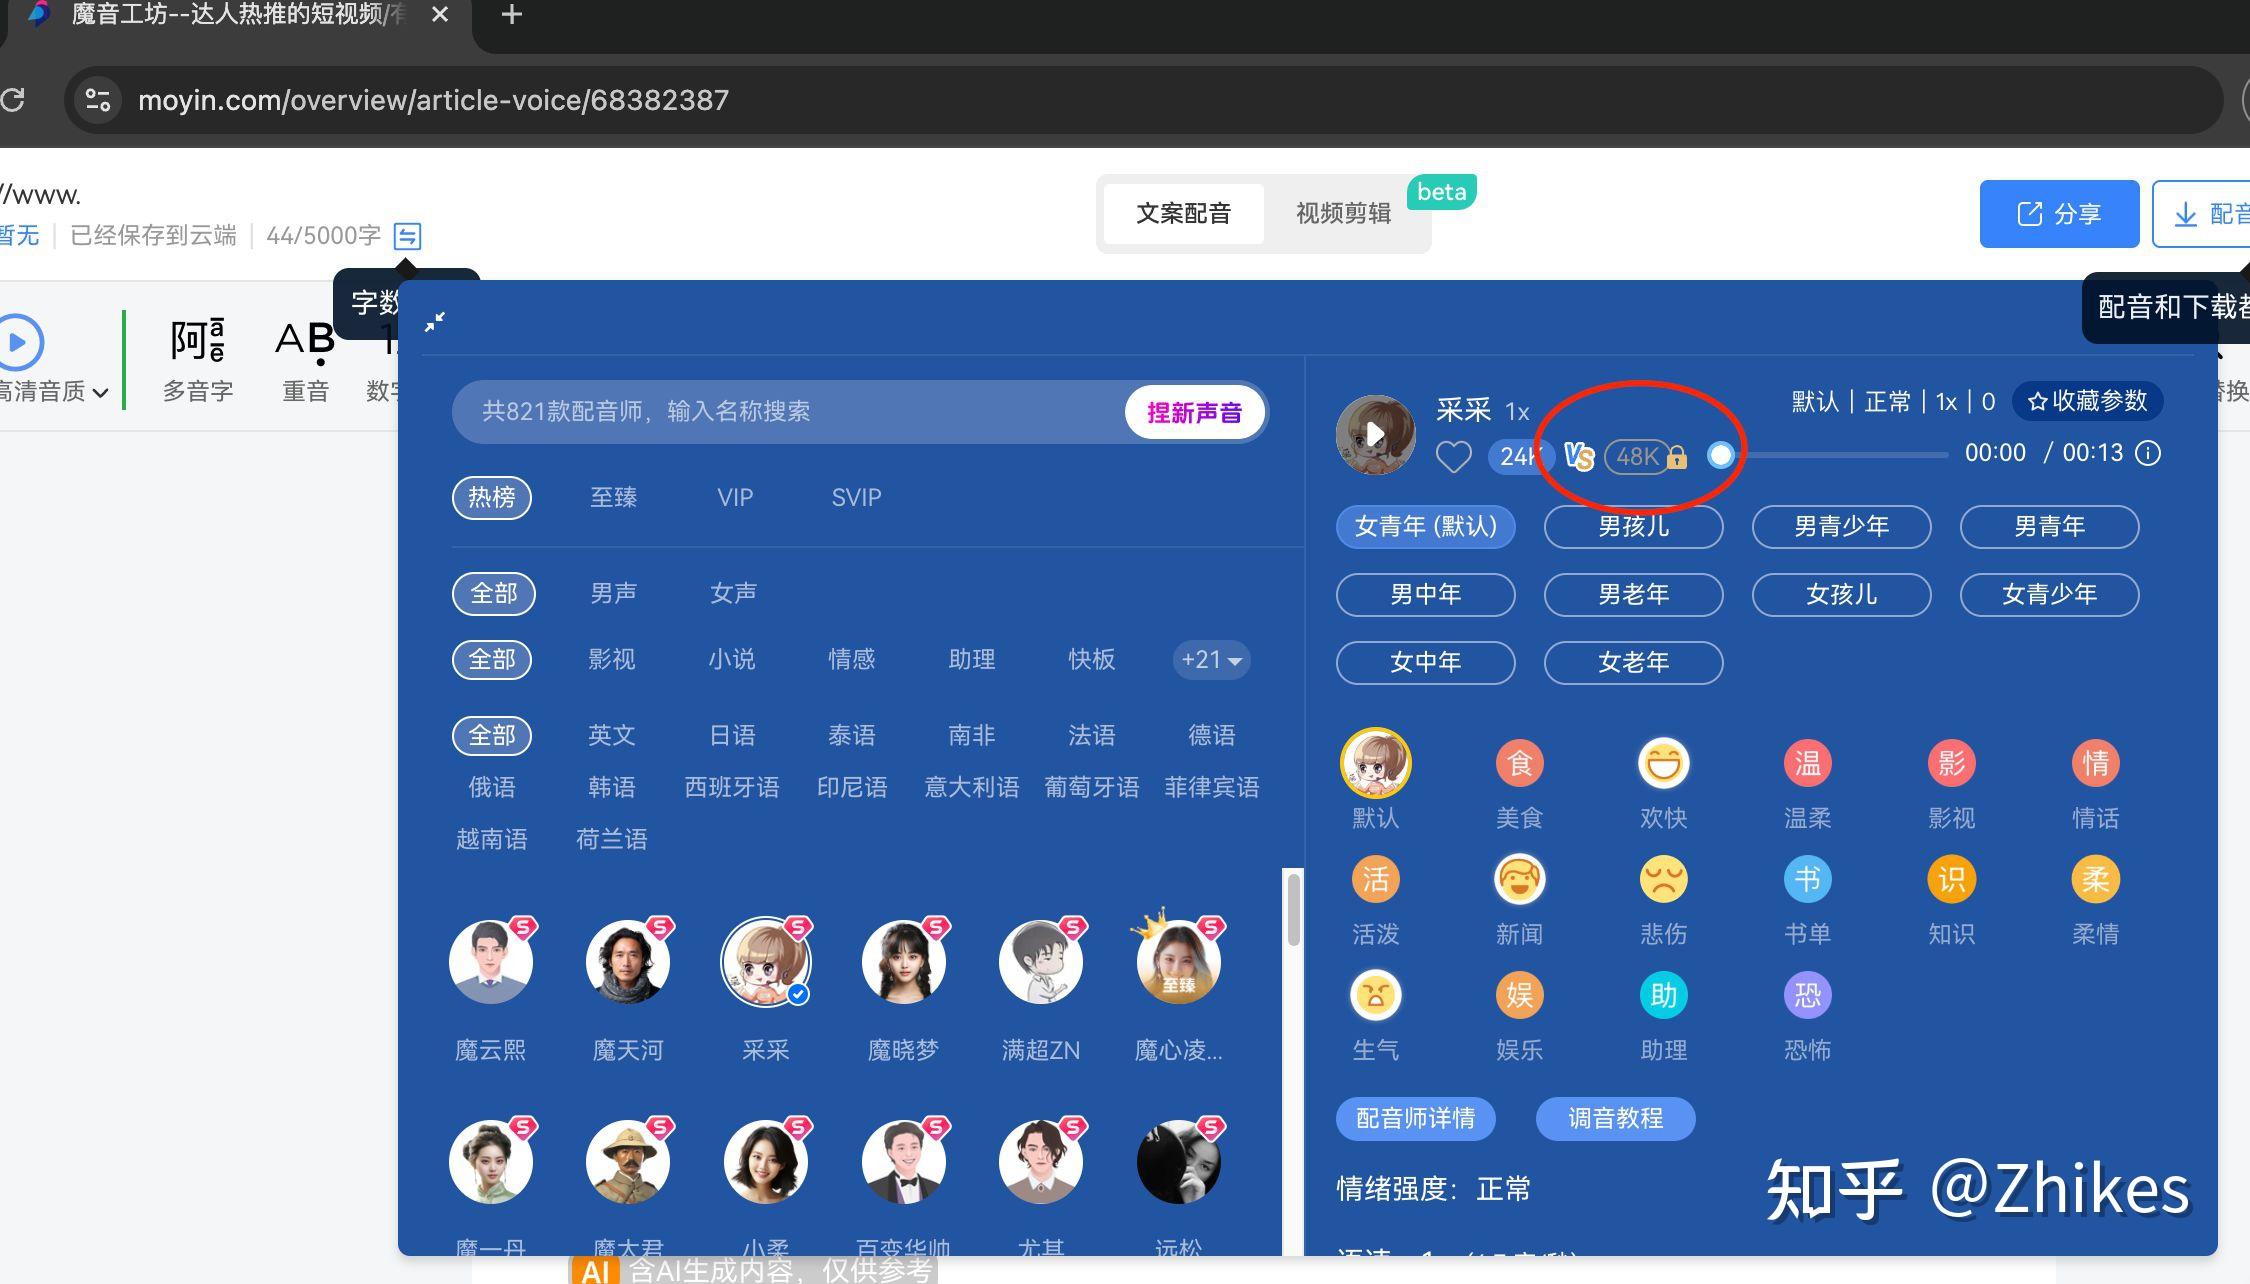
Task: Switch to the VIP tab
Action: coord(735,498)
